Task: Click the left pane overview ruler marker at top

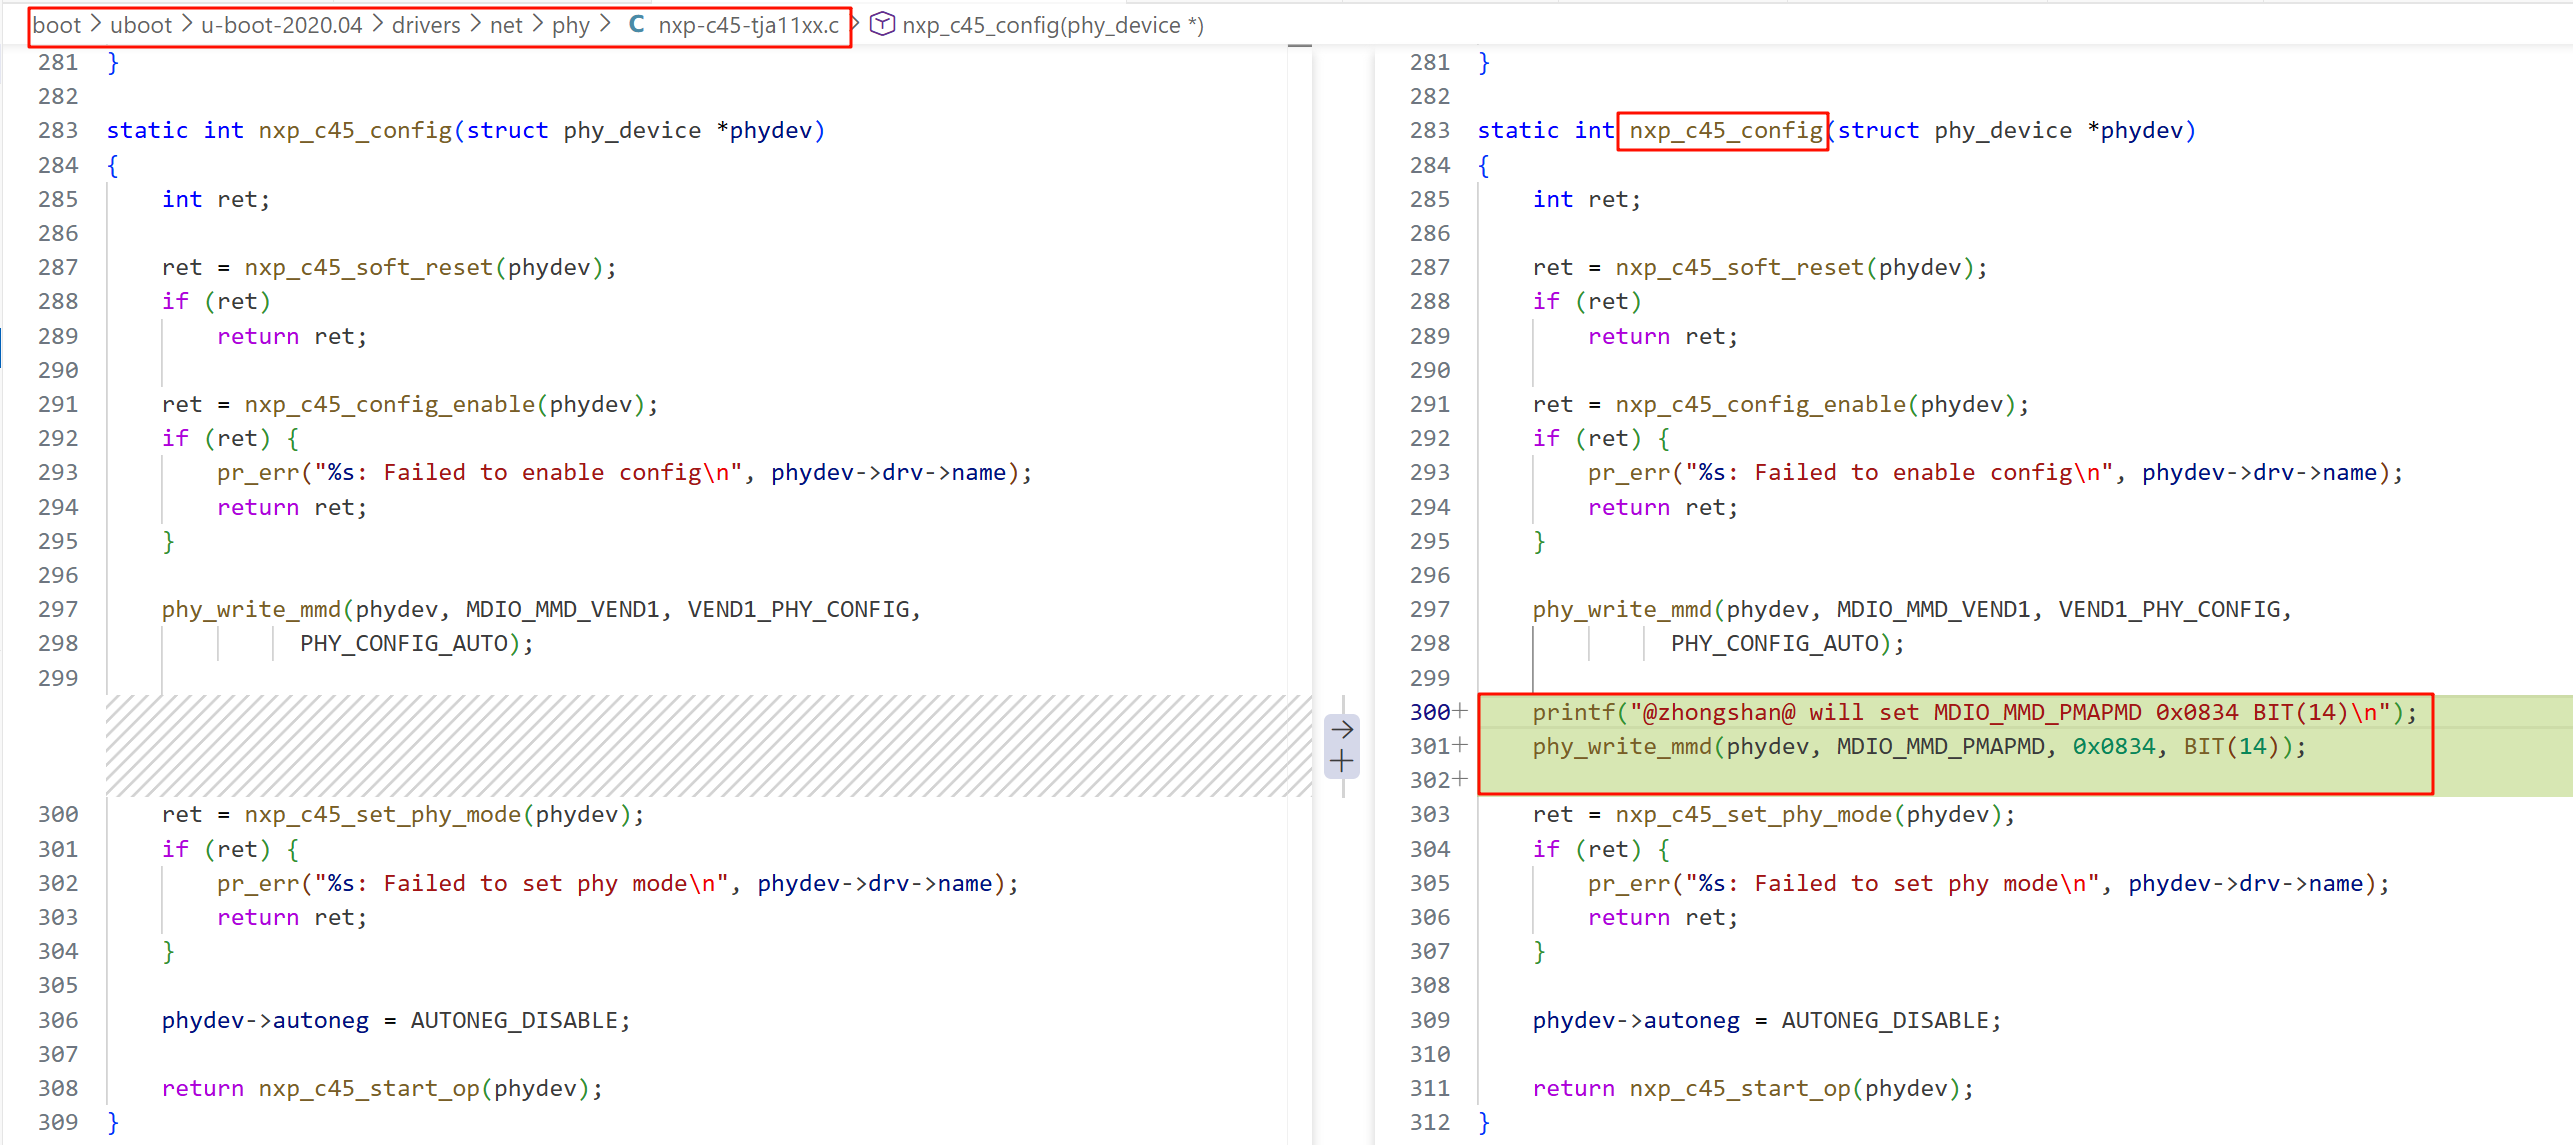Action: 1299,46
